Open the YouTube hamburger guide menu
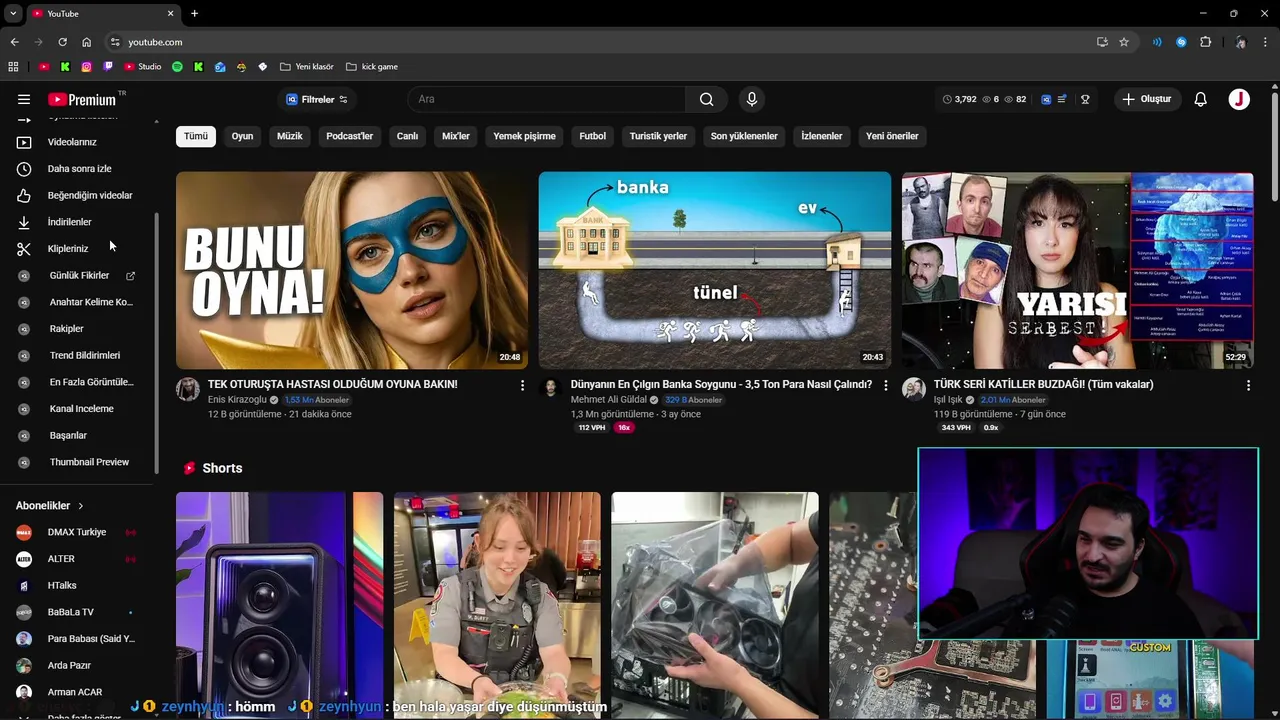The height and width of the screenshot is (720, 1280). [24, 99]
